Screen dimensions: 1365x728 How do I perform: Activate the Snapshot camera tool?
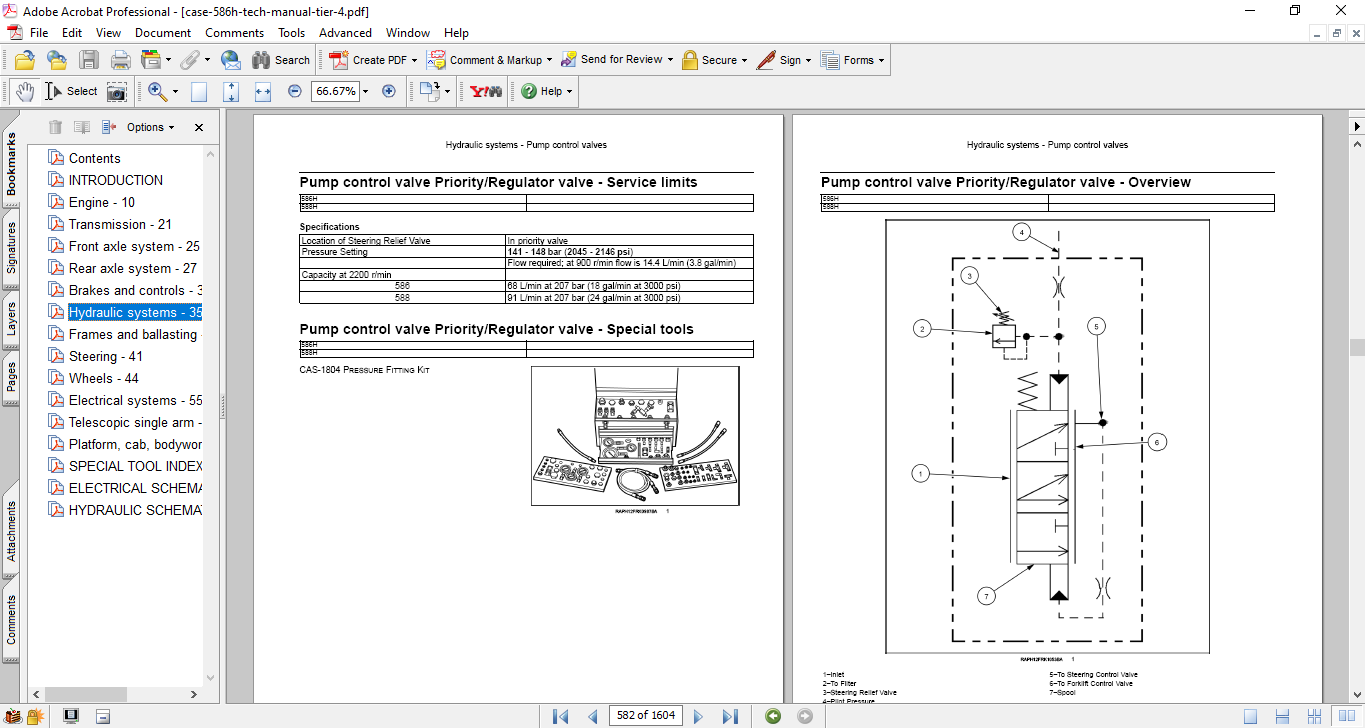coord(117,91)
